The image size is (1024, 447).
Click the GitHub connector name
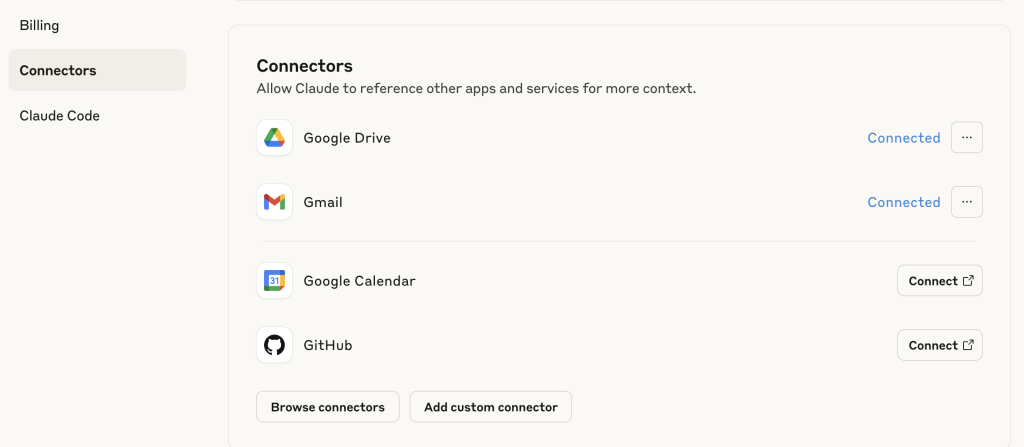(x=328, y=345)
